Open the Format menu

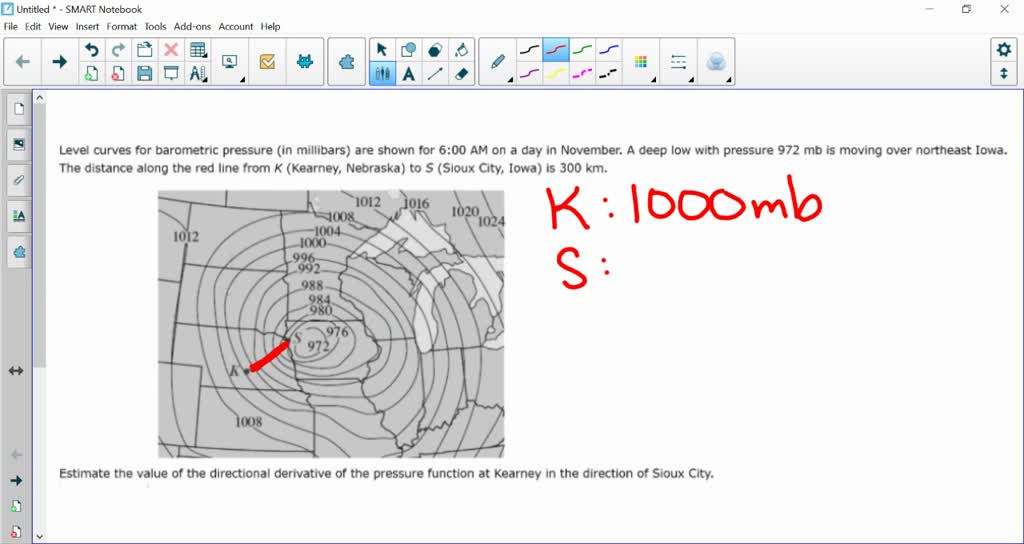(x=122, y=27)
